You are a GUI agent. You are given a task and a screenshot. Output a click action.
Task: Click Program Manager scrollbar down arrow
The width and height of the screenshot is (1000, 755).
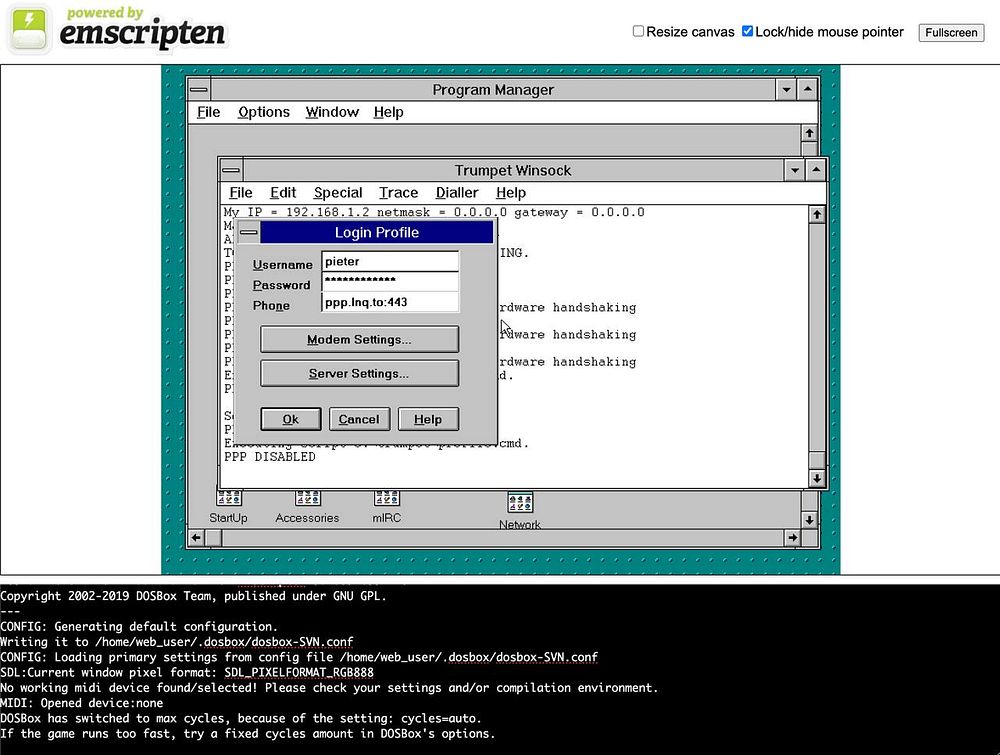809,520
